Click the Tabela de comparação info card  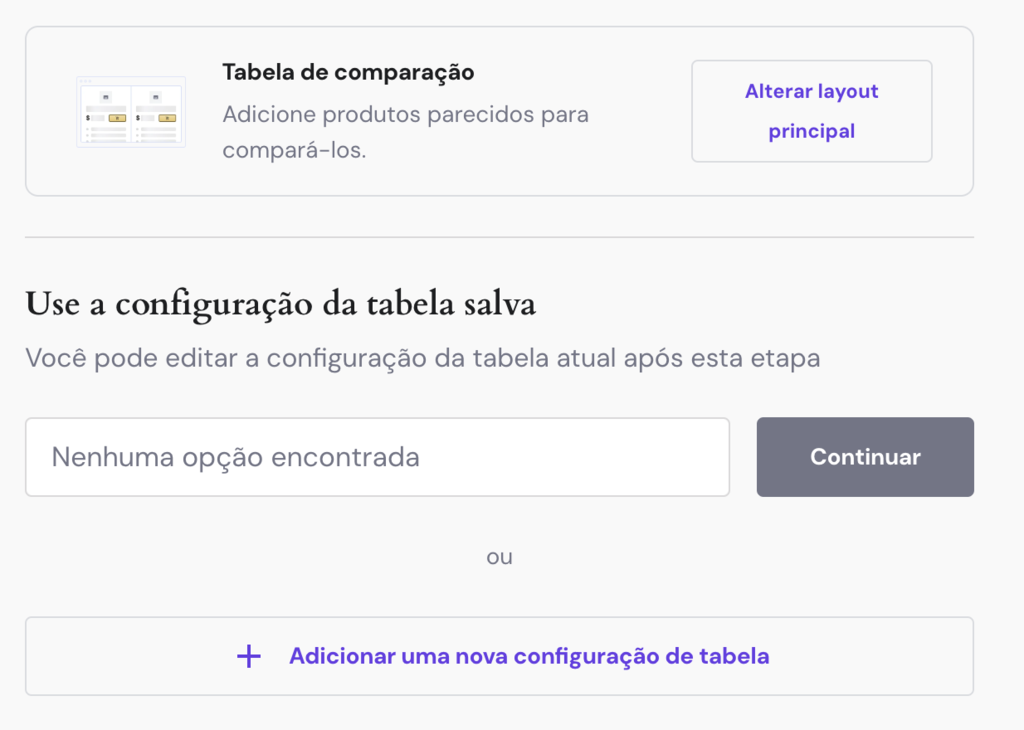(x=500, y=110)
